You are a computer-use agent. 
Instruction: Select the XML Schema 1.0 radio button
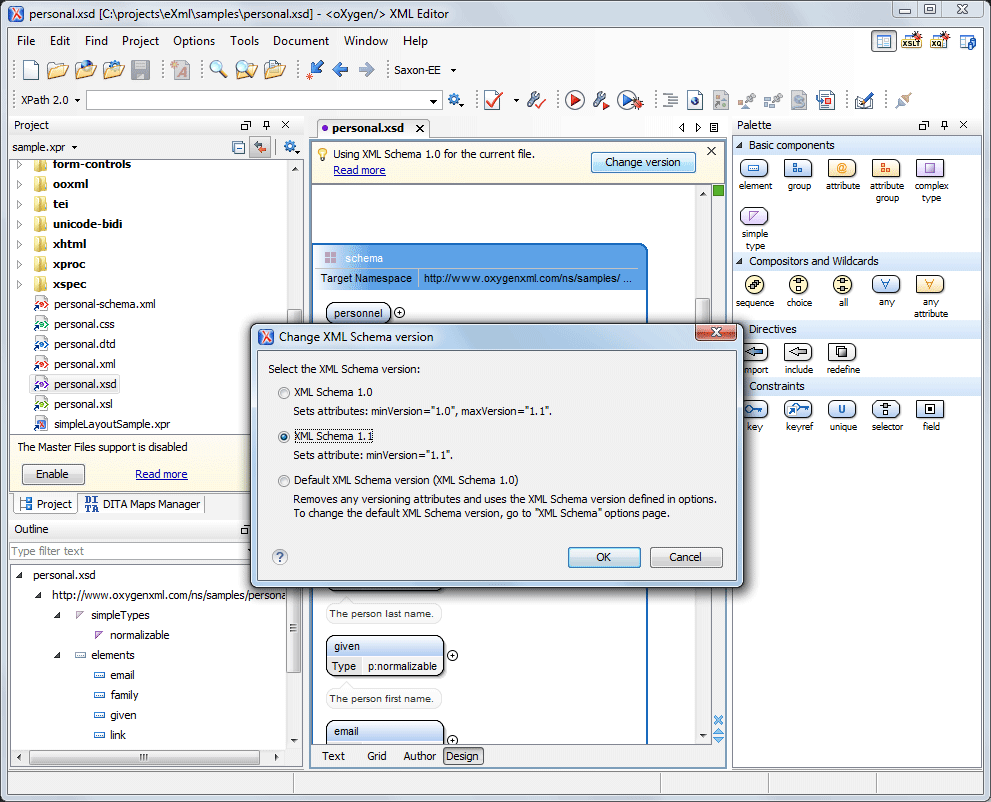pos(284,393)
